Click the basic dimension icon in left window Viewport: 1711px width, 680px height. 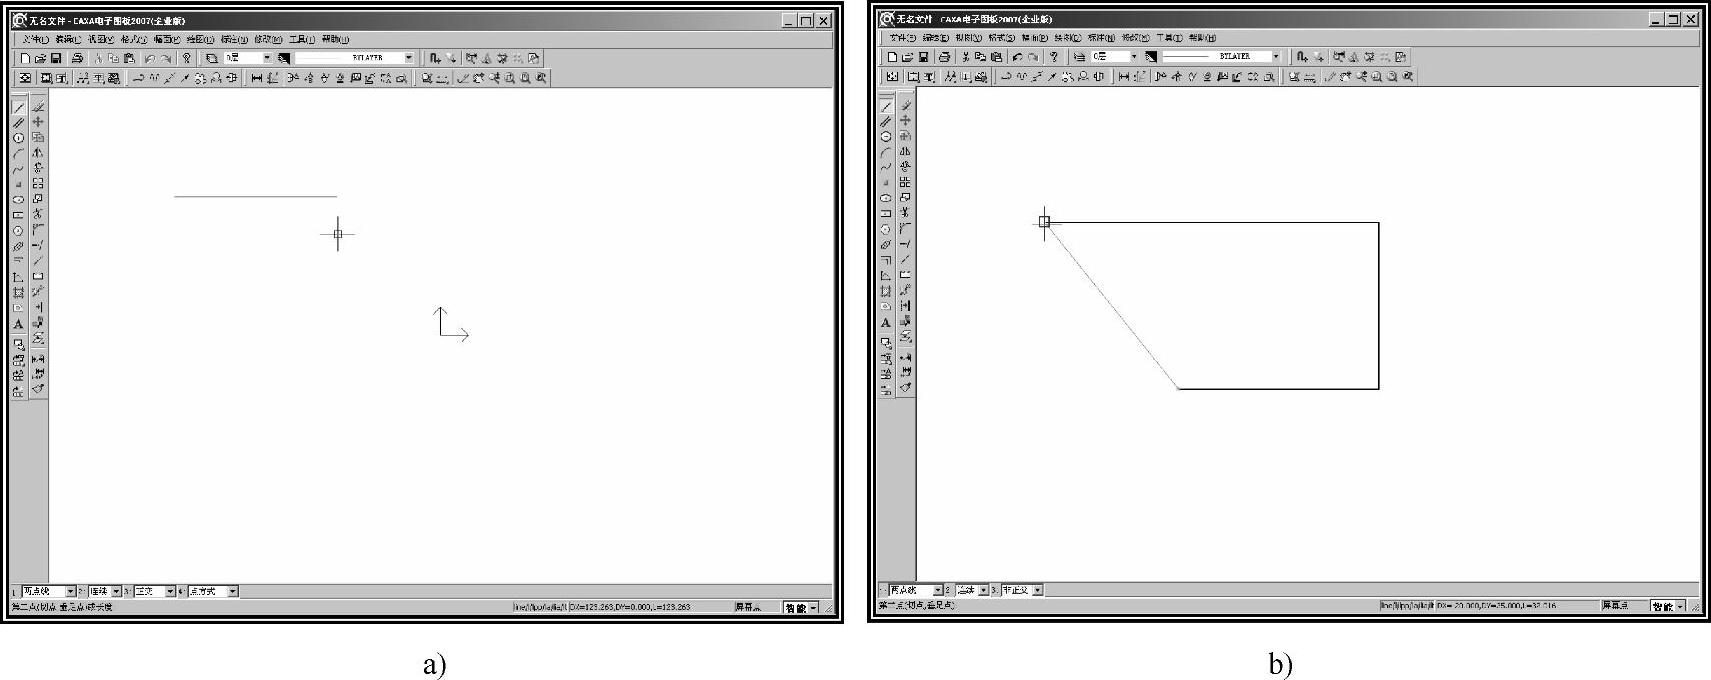tap(257, 78)
